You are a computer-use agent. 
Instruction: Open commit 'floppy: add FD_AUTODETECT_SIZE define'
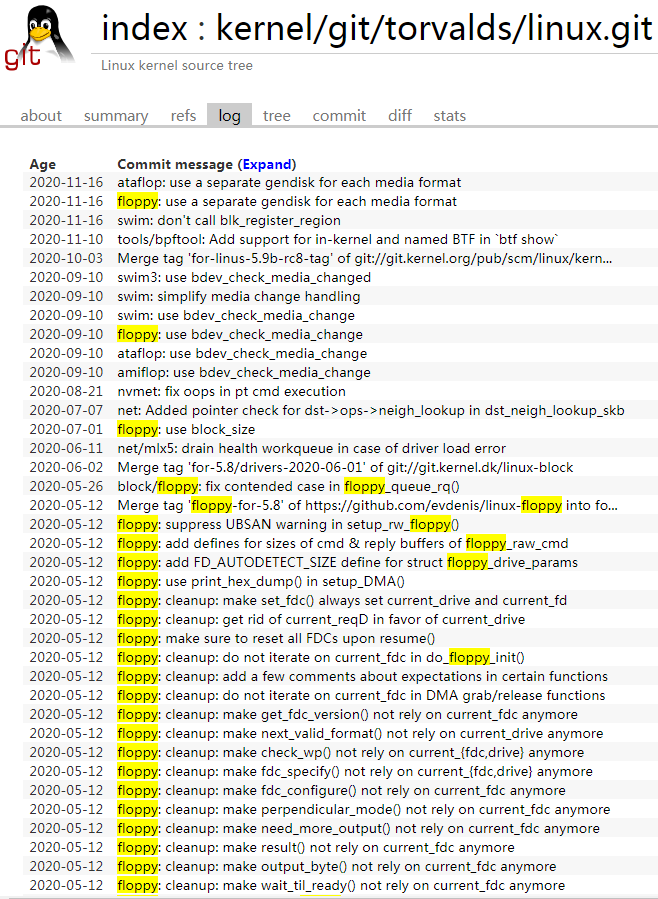pos(347,561)
